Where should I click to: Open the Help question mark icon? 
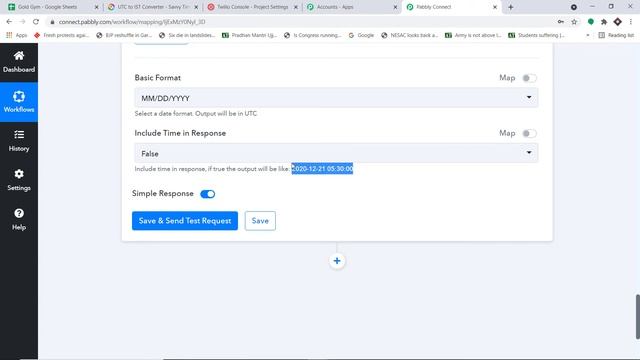19,213
